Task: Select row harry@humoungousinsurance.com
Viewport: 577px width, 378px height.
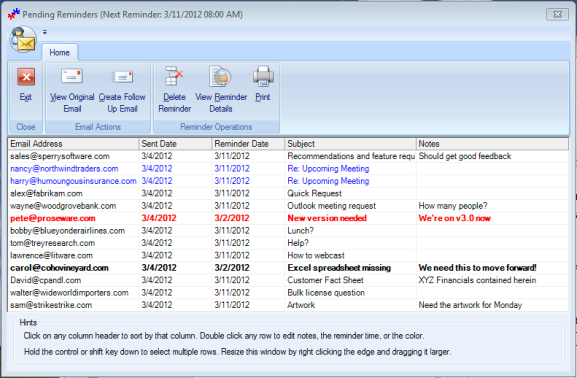Action: (288, 181)
